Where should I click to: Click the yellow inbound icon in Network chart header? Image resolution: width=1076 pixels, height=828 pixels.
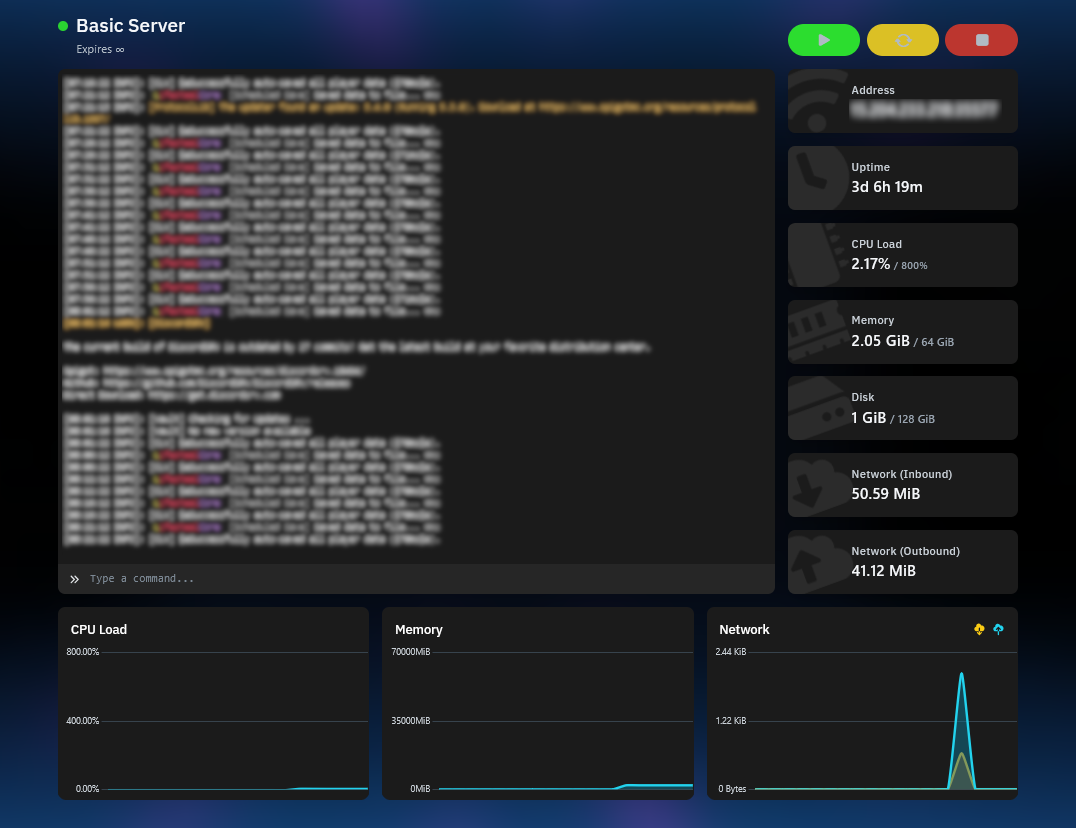[x=979, y=629]
